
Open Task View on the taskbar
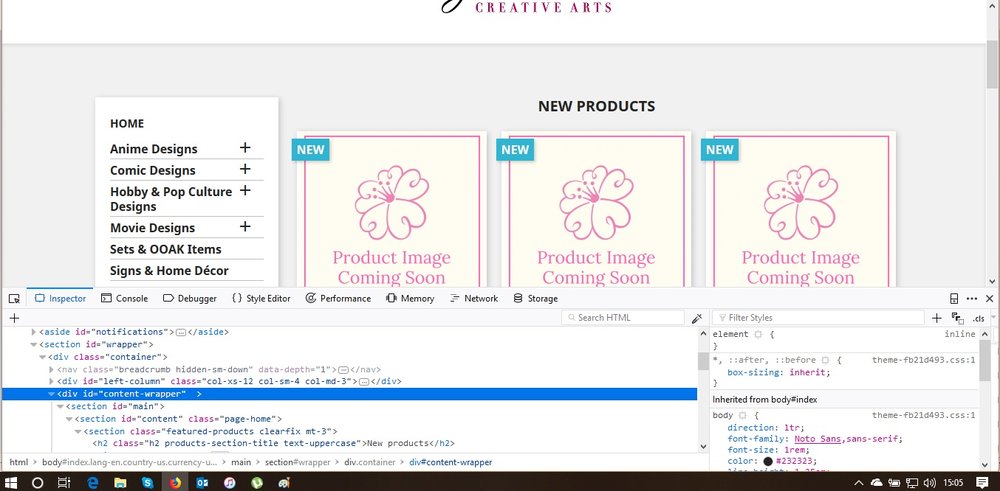[x=64, y=483]
